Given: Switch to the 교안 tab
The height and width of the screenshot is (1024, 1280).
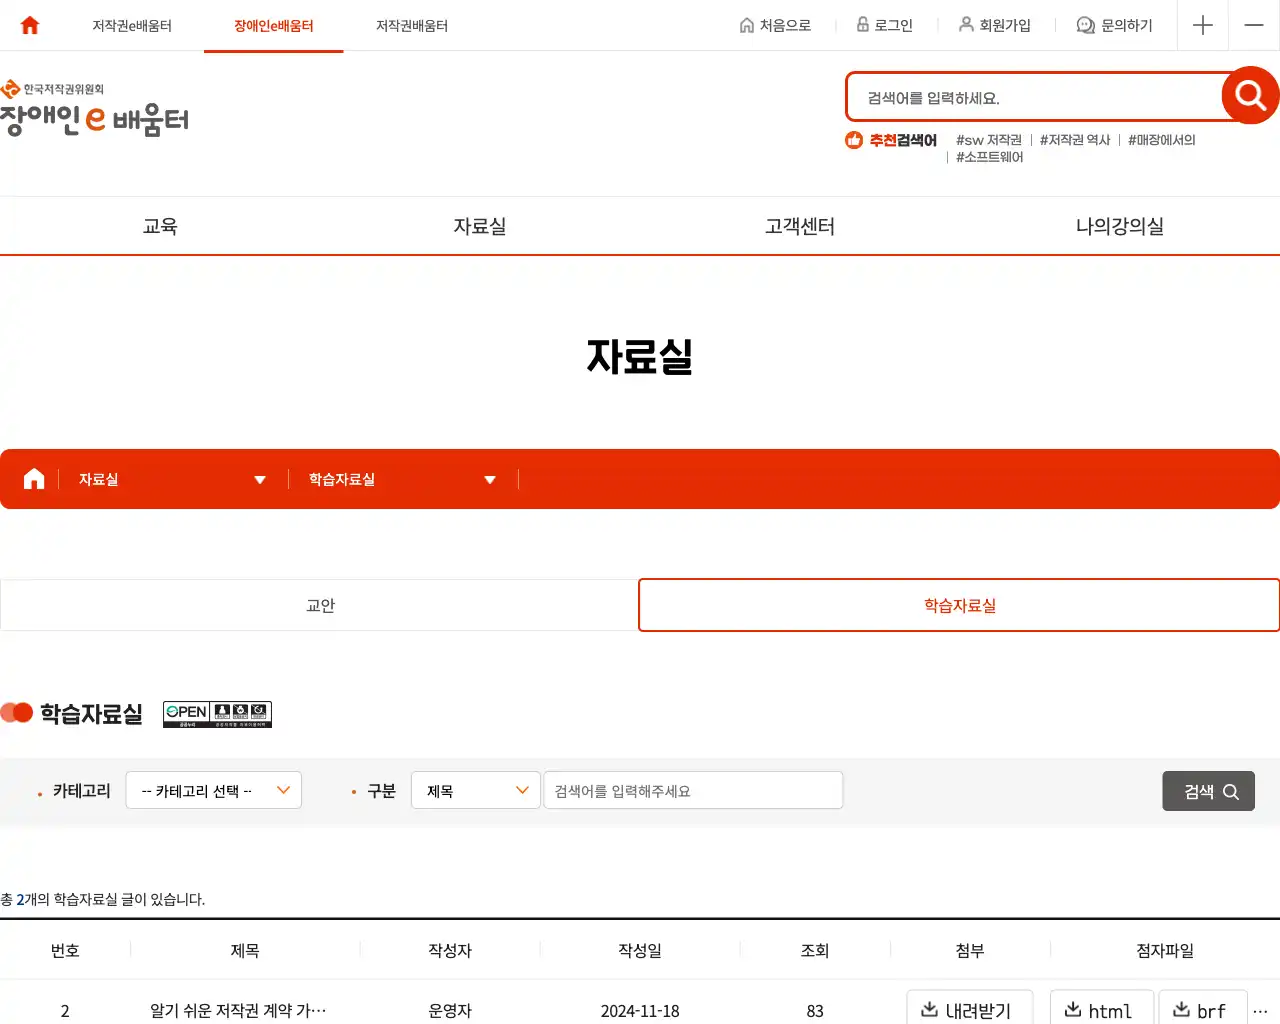Looking at the screenshot, I should click(x=319, y=605).
